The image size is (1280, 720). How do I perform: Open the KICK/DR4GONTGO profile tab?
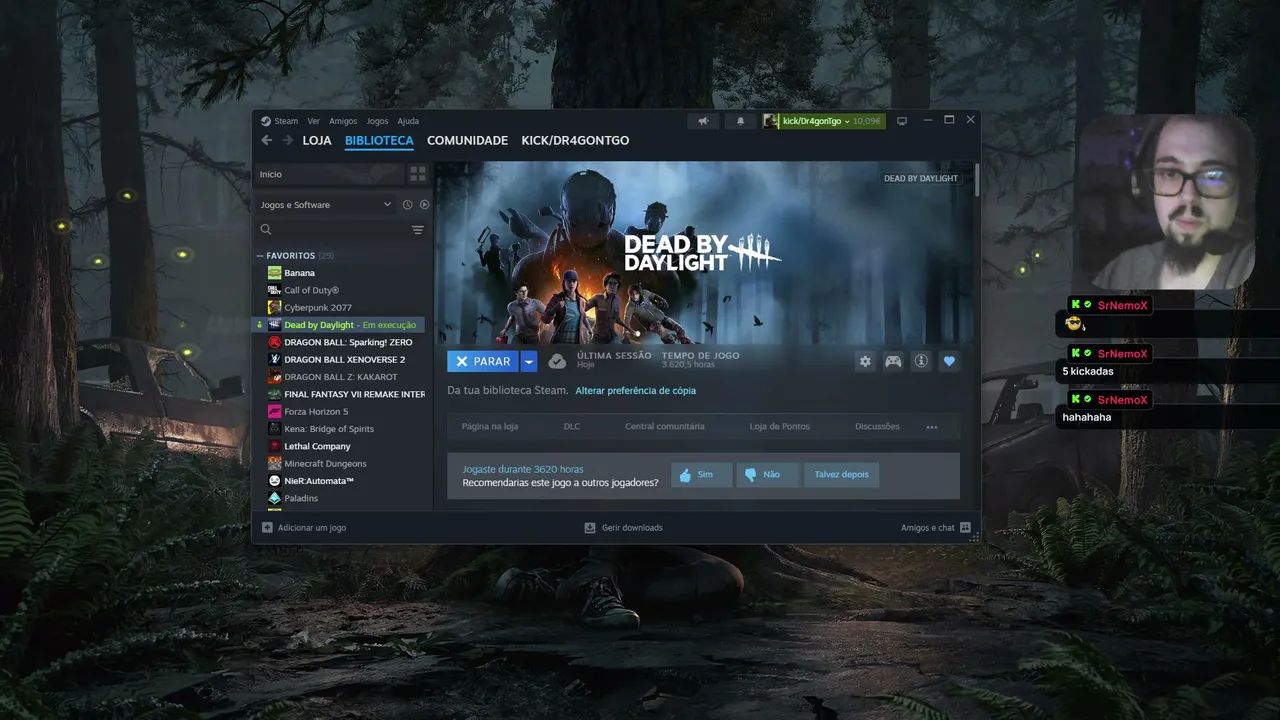[575, 141]
